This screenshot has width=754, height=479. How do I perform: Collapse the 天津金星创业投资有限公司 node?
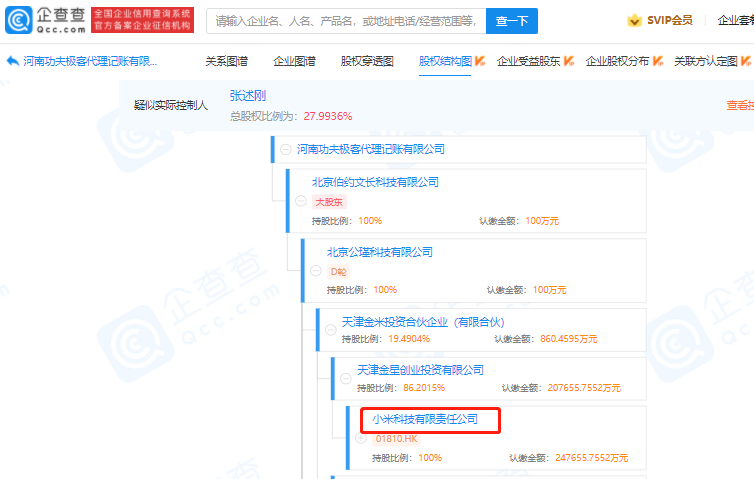(346, 378)
